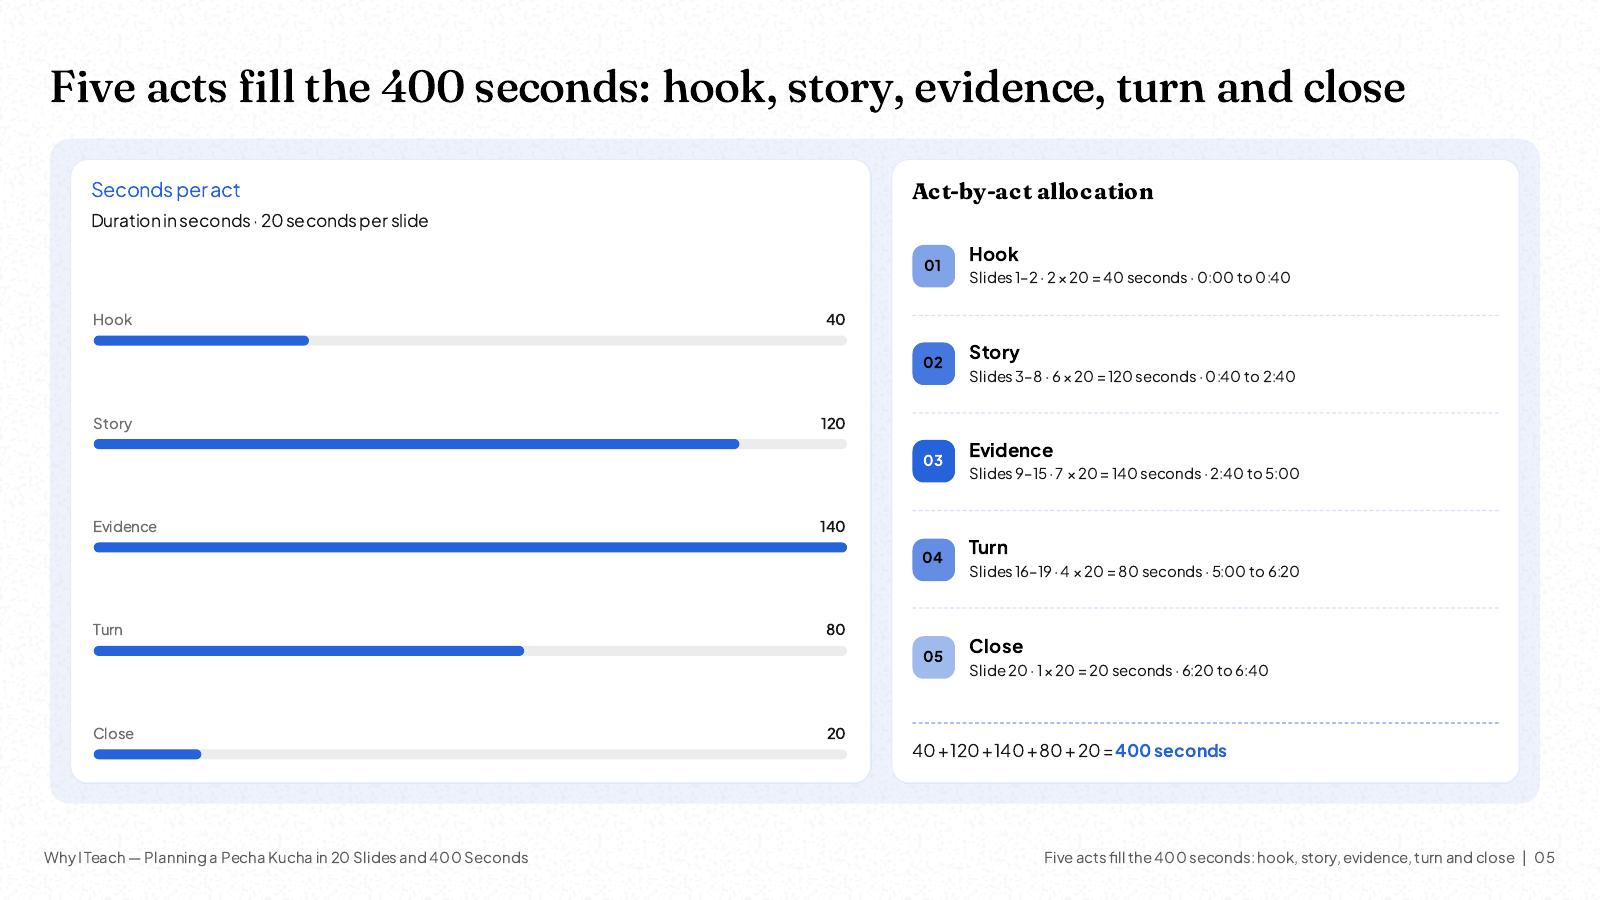Image resolution: width=1600 pixels, height=900 pixels.
Task: Select the "Turn" label above its chart bar
Action: pos(108,630)
